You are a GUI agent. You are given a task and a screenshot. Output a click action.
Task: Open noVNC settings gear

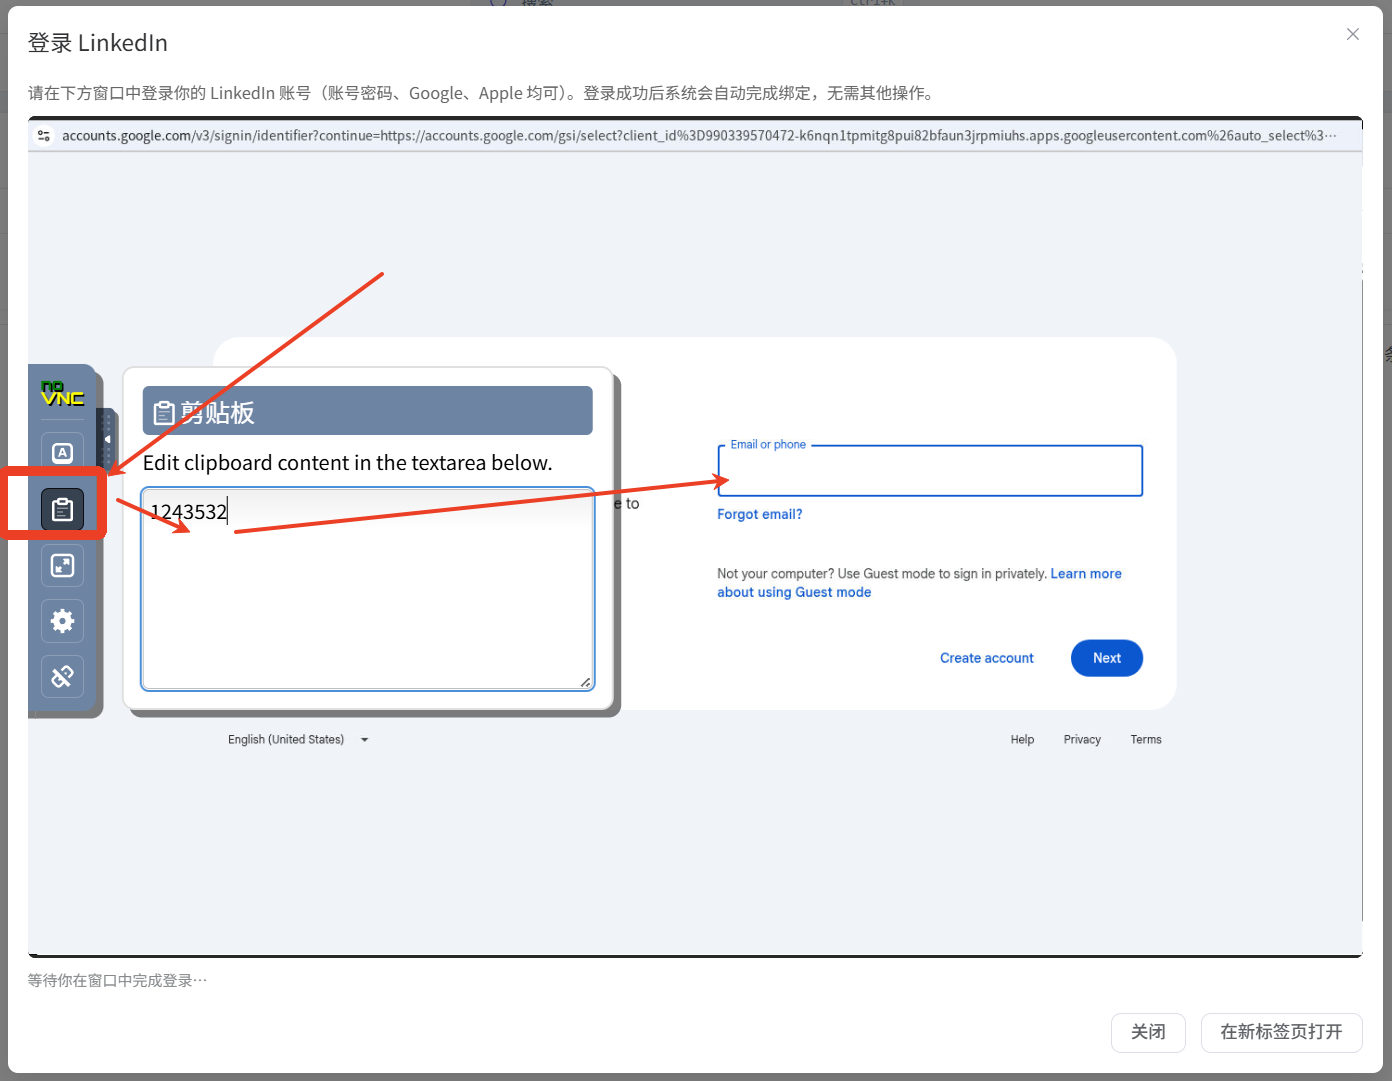coord(62,621)
